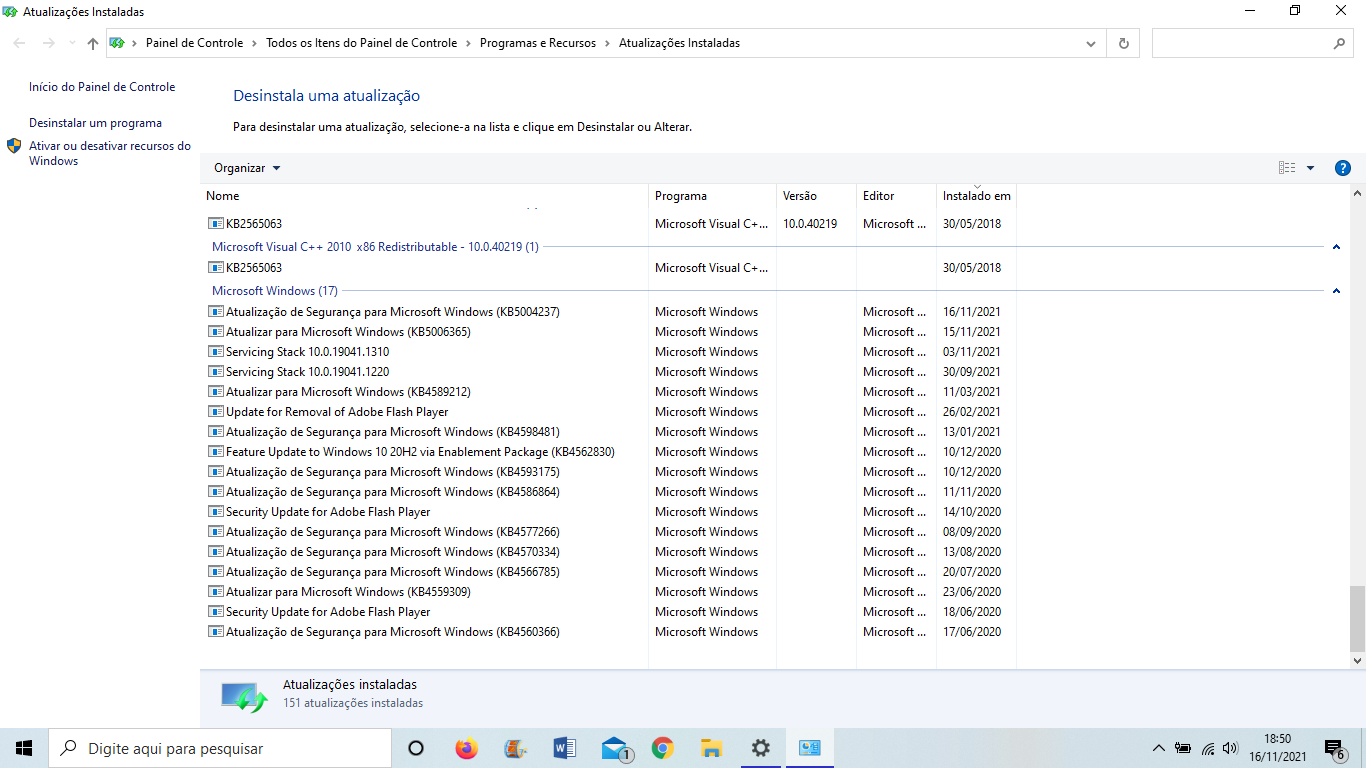Click icon of KB4566785 update row
Screen dimensions: 1366x768
tap(216, 572)
